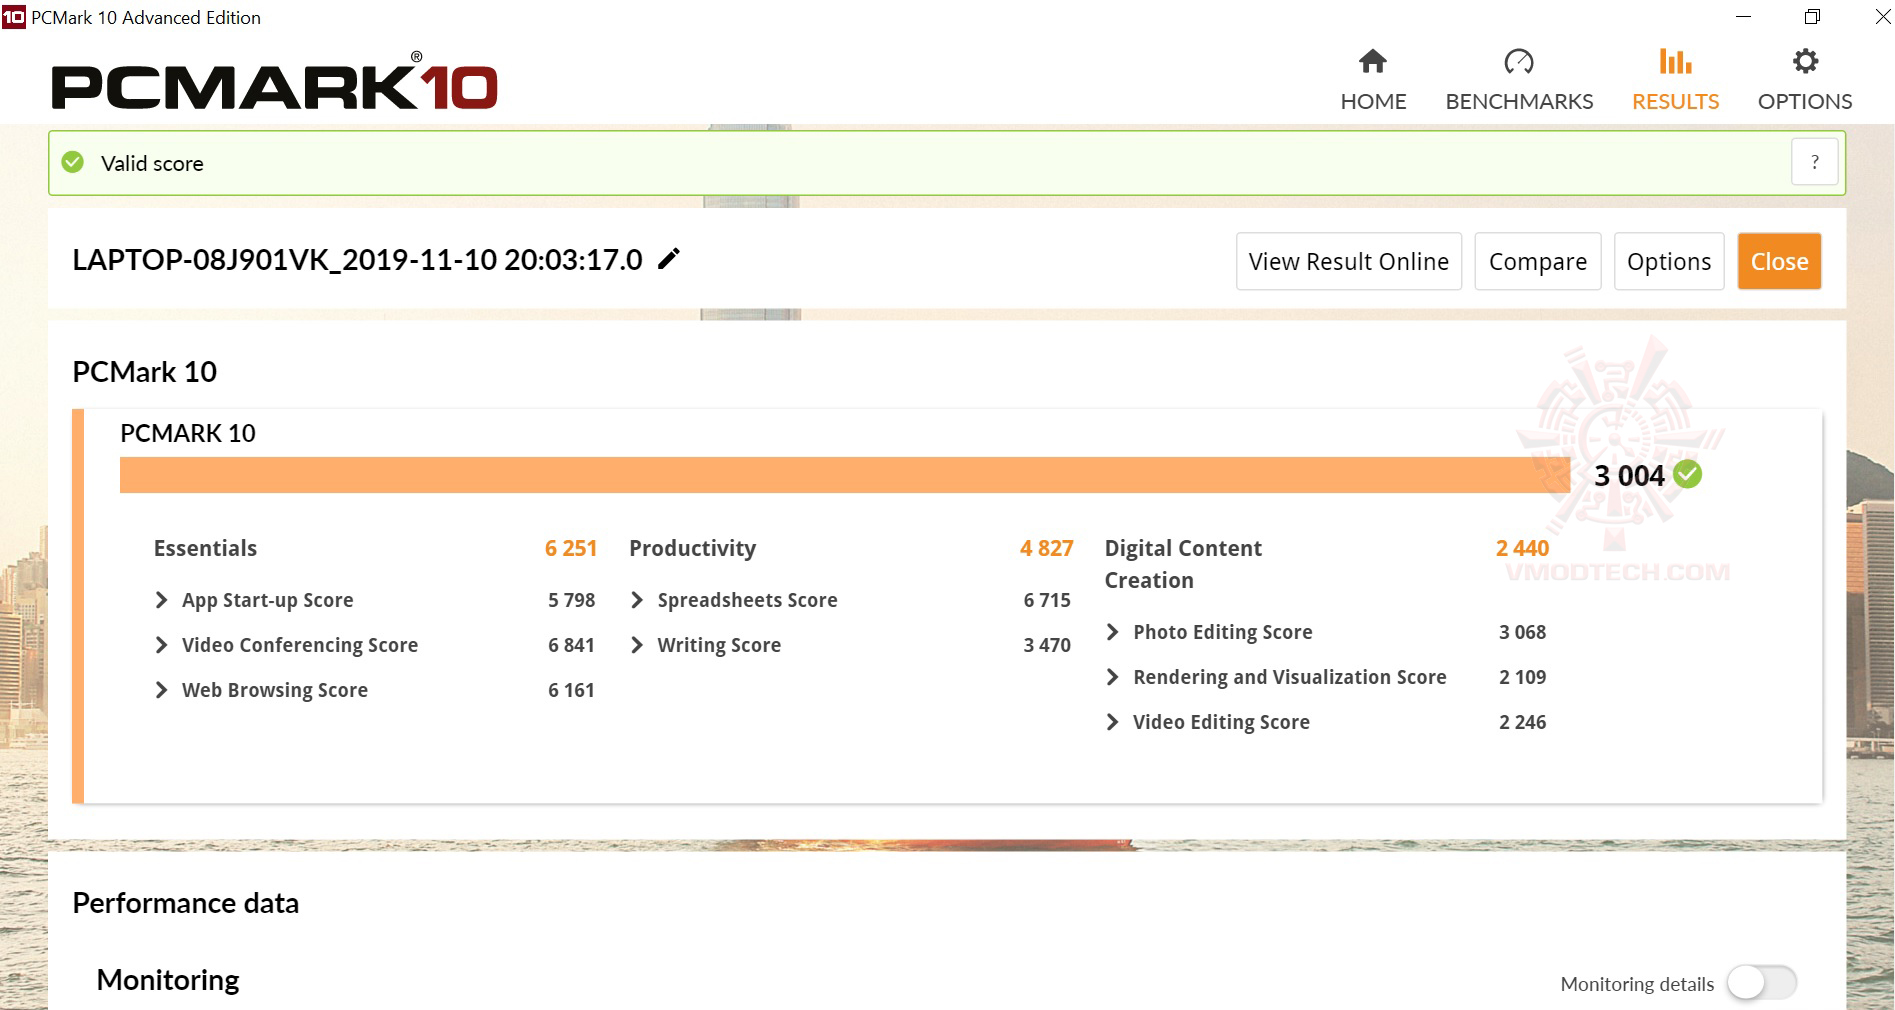This screenshot has height=1010, width=1895.
Task: Click the Benchmarks gauge icon
Action: click(1519, 62)
